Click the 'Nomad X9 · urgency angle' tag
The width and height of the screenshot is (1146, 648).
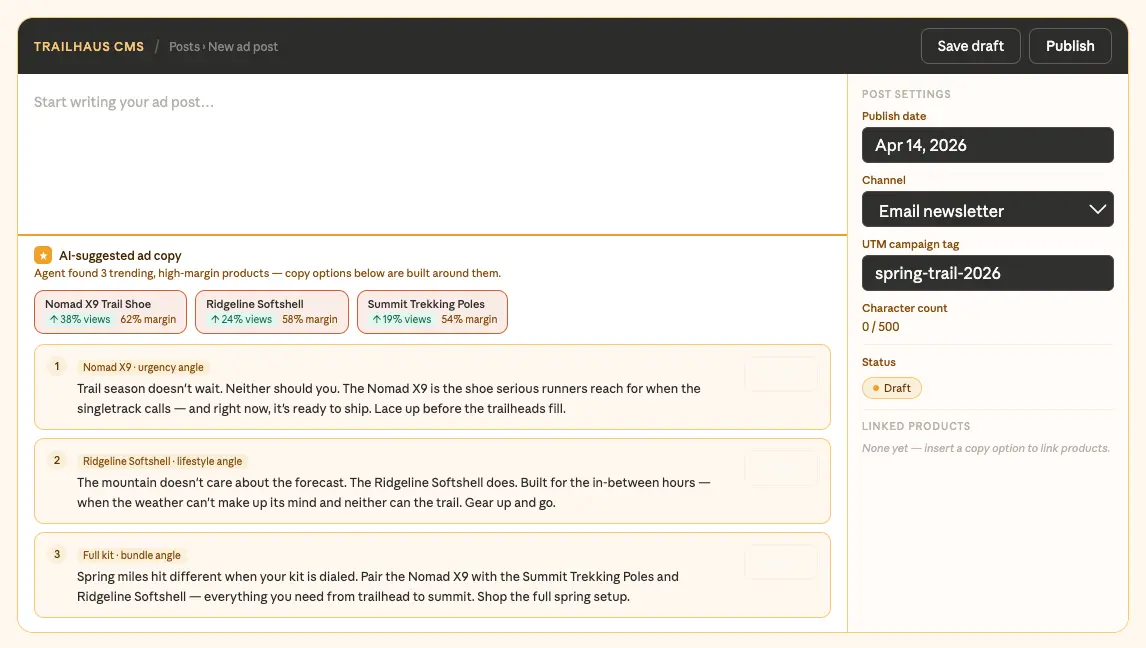[x=143, y=367]
